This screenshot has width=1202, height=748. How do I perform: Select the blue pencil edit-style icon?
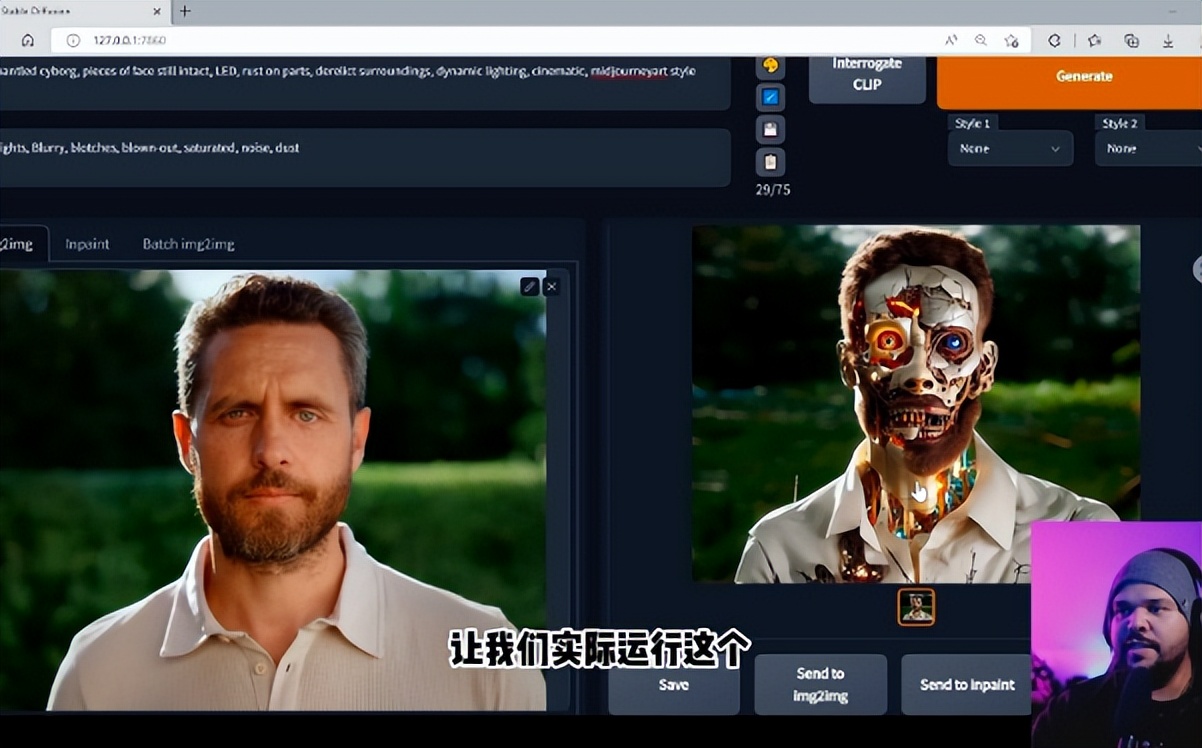(x=770, y=97)
